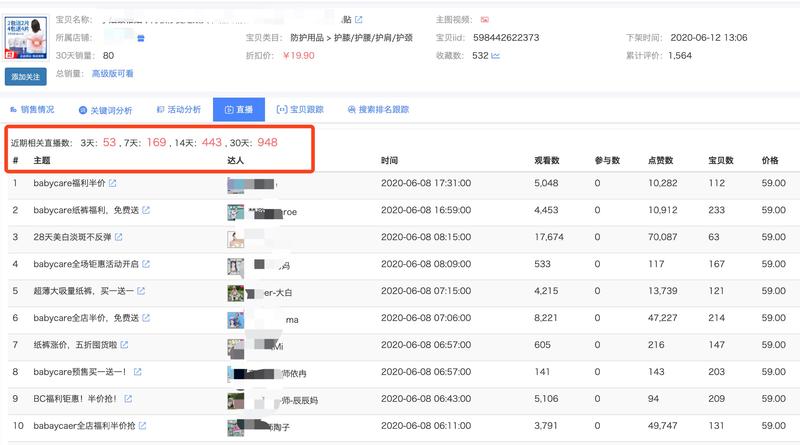Image resolution: width=800 pixels, height=445 pixels.
Task: Click host avatar in row 1 babycare福利半价
Action: point(235,185)
